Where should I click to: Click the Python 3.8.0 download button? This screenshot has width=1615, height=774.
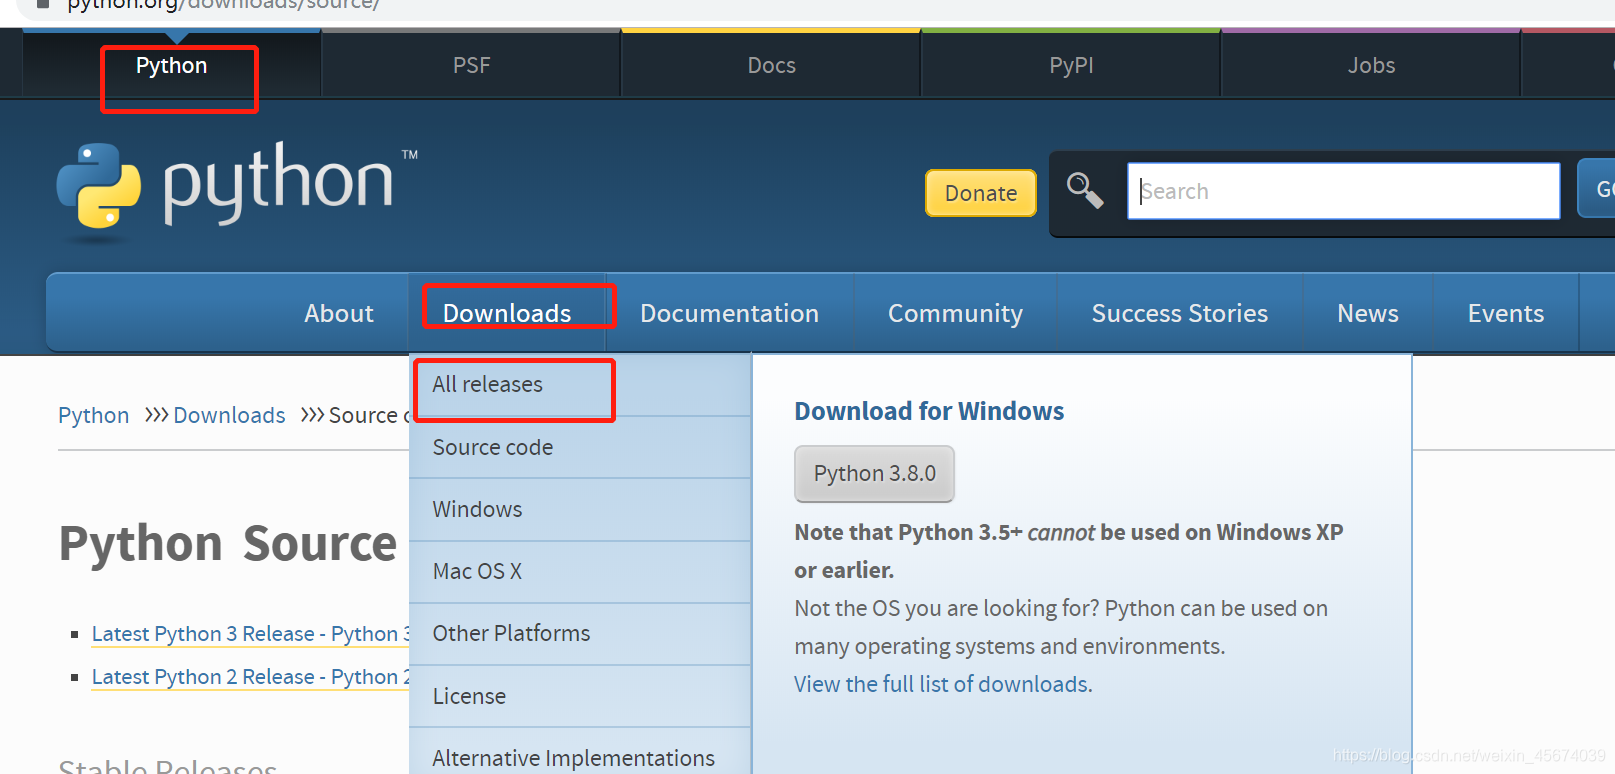(x=874, y=473)
